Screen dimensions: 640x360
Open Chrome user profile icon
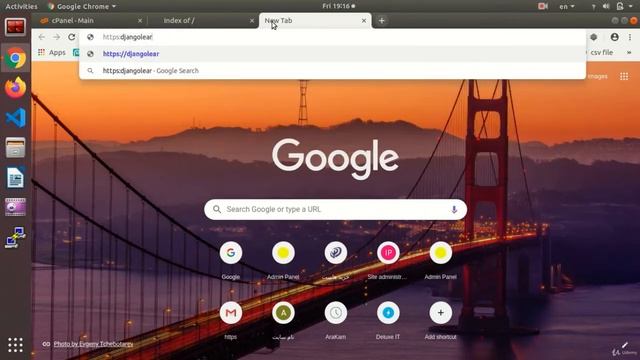pyautogui.click(x=614, y=37)
